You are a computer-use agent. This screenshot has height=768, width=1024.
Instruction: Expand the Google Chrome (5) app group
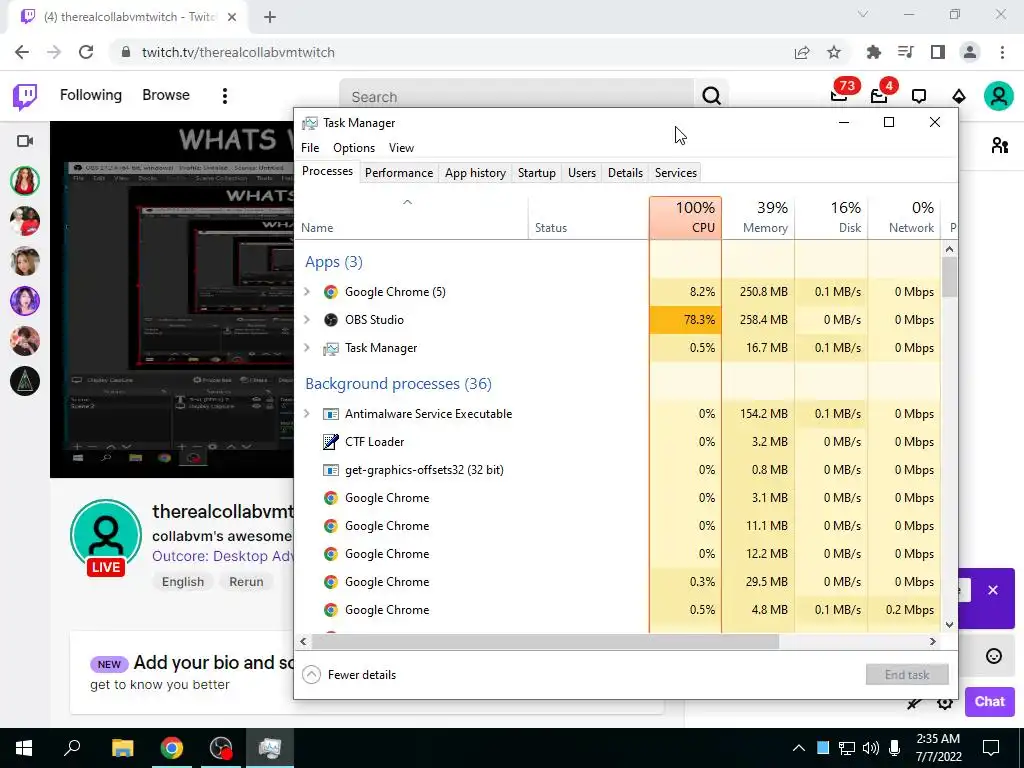point(307,292)
